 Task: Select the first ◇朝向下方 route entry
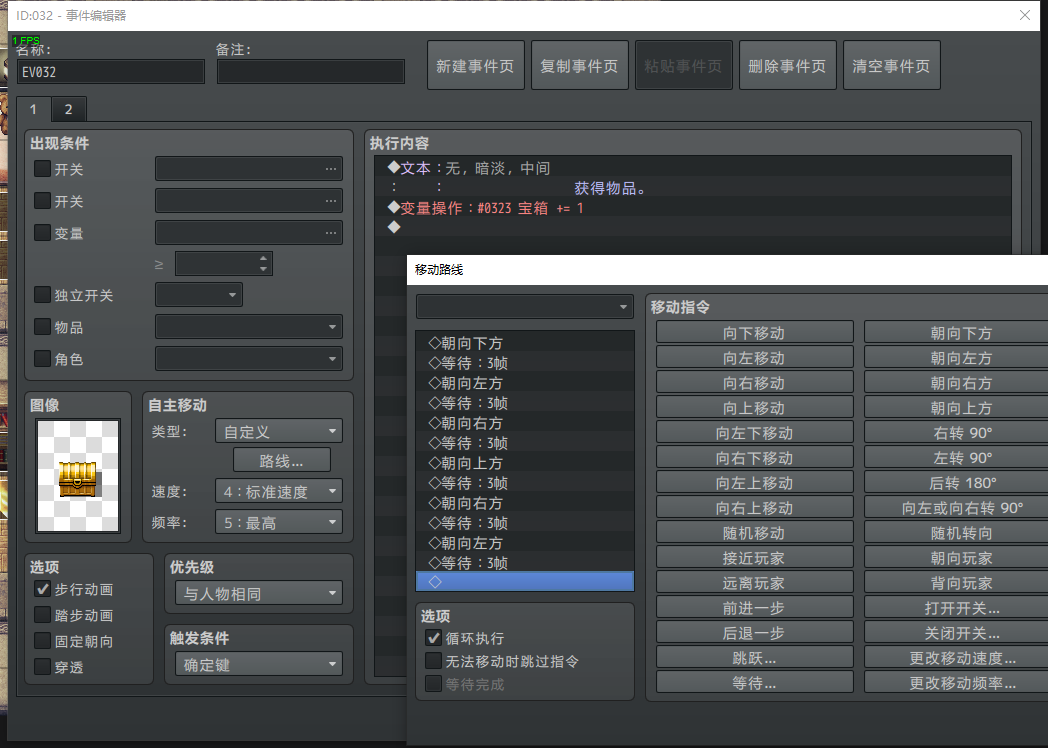pyautogui.click(x=525, y=343)
